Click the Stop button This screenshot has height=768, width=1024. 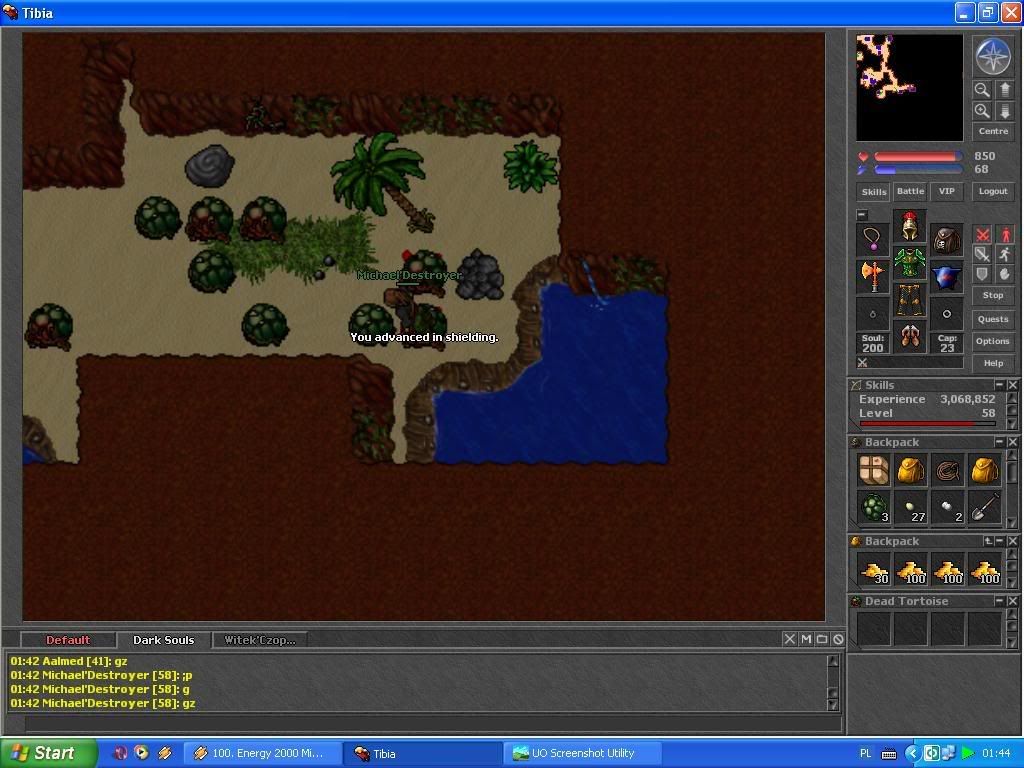(993, 295)
